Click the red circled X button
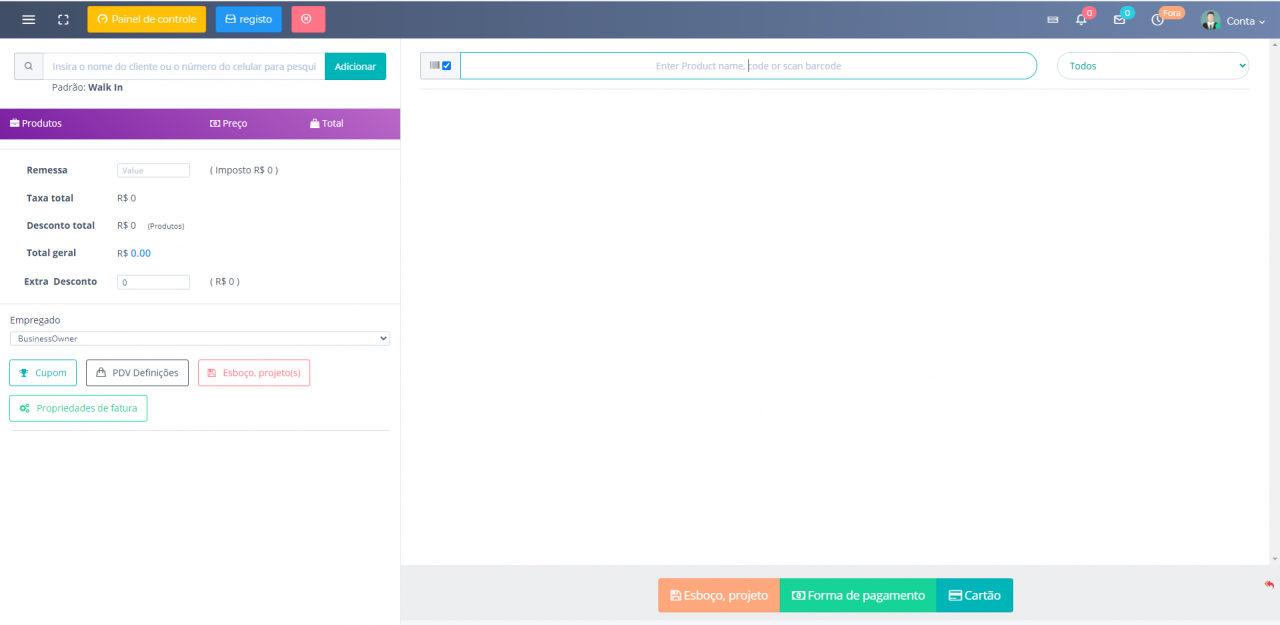Image resolution: width=1280 pixels, height=625 pixels. [x=307, y=19]
